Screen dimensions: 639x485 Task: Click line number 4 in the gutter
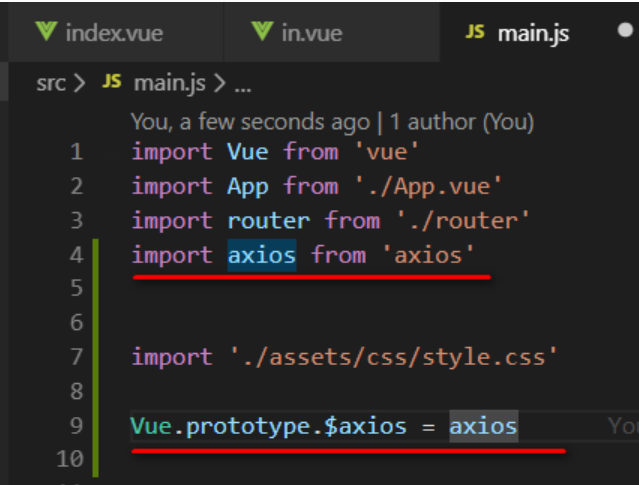point(77,255)
